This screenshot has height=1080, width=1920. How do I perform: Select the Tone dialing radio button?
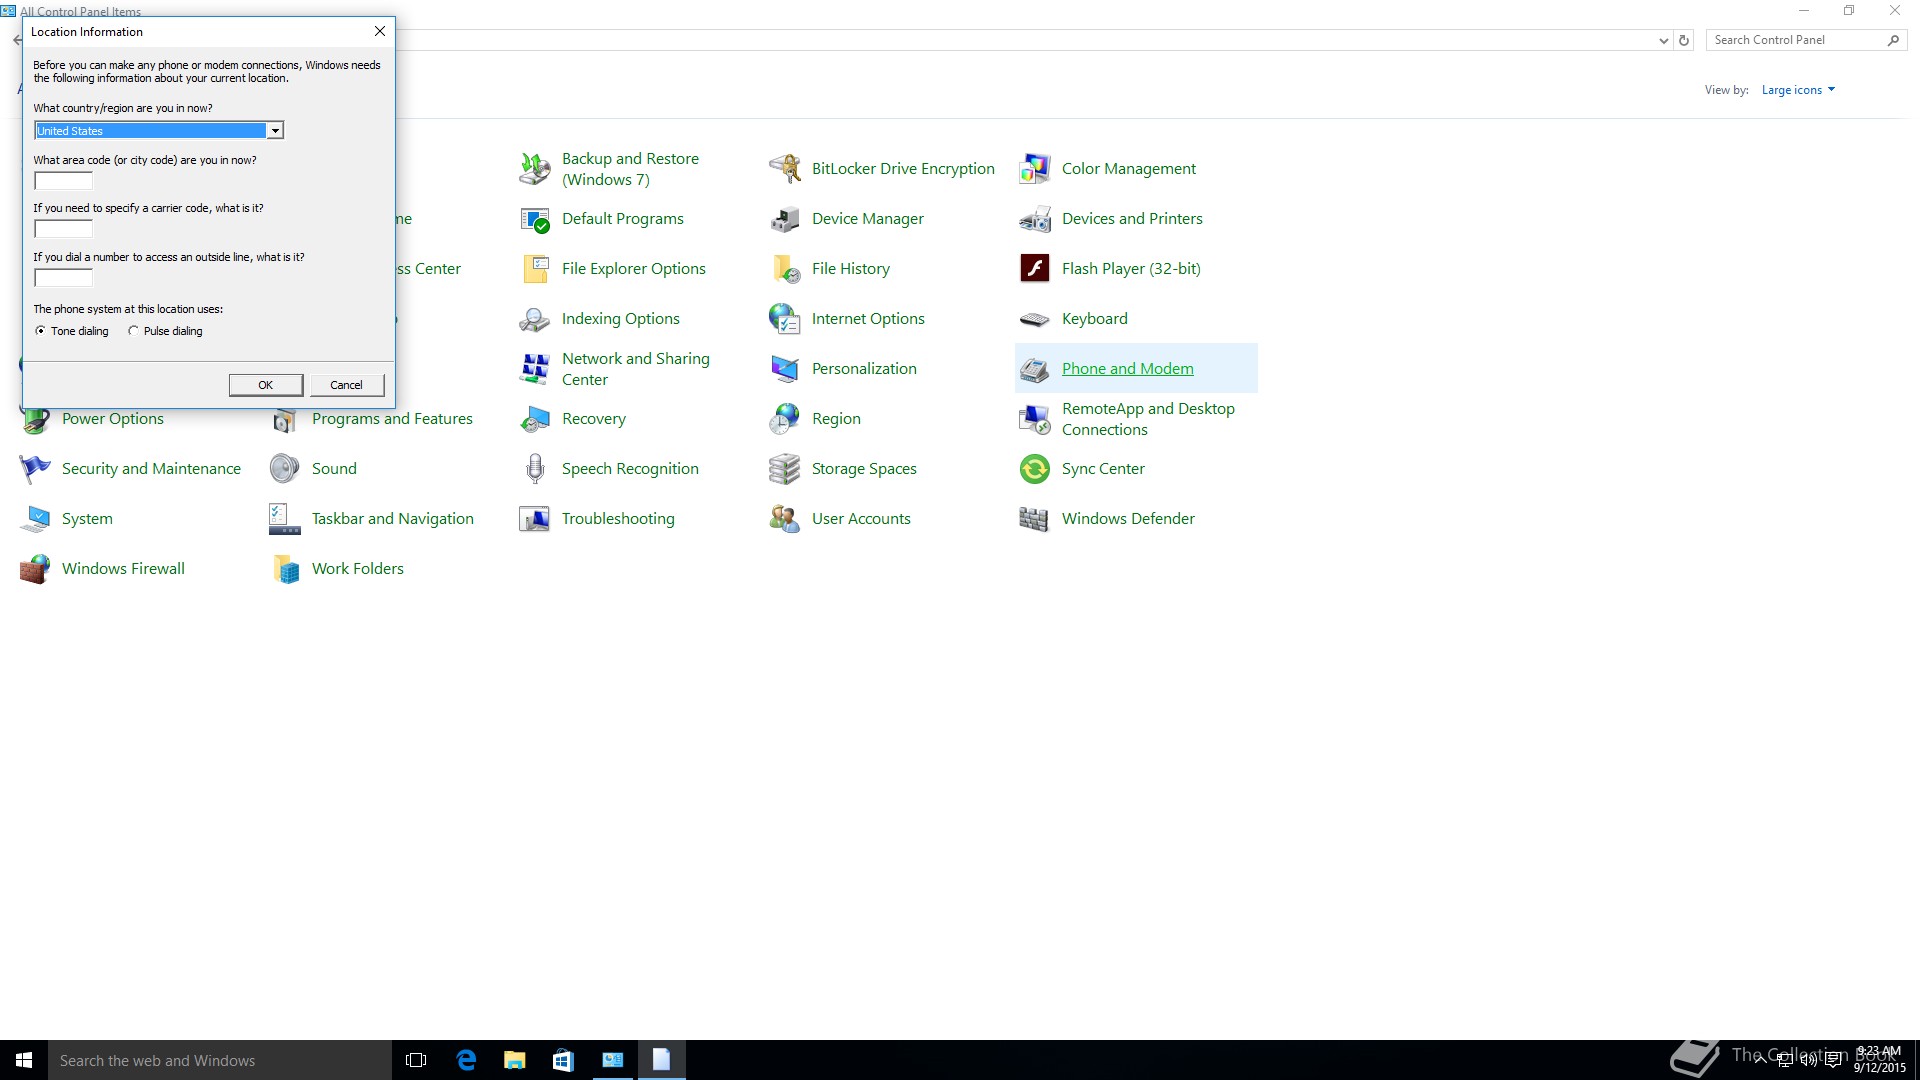point(40,331)
